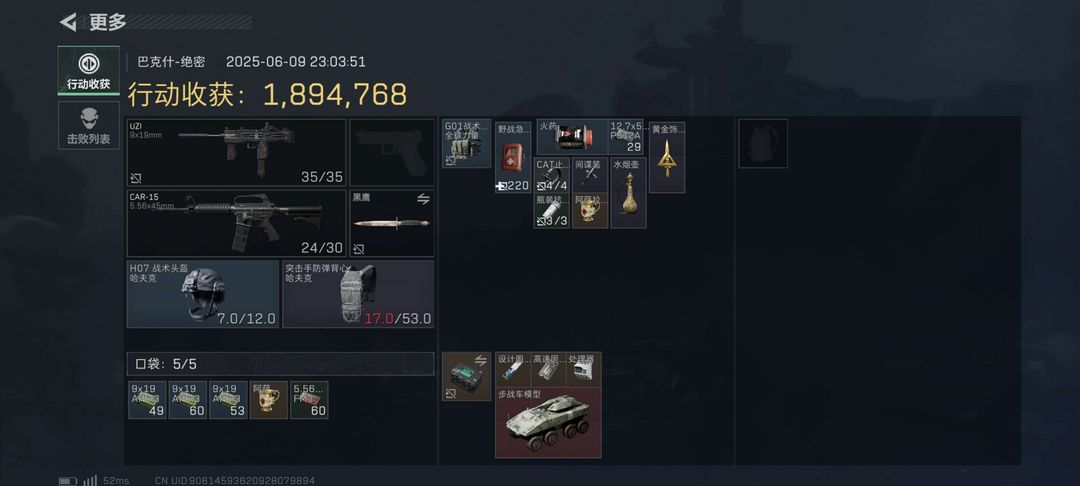The height and width of the screenshot is (486, 1080).
Task: Open the H07 战术头盔 helmet item
Action: click(x=203, y=293)
